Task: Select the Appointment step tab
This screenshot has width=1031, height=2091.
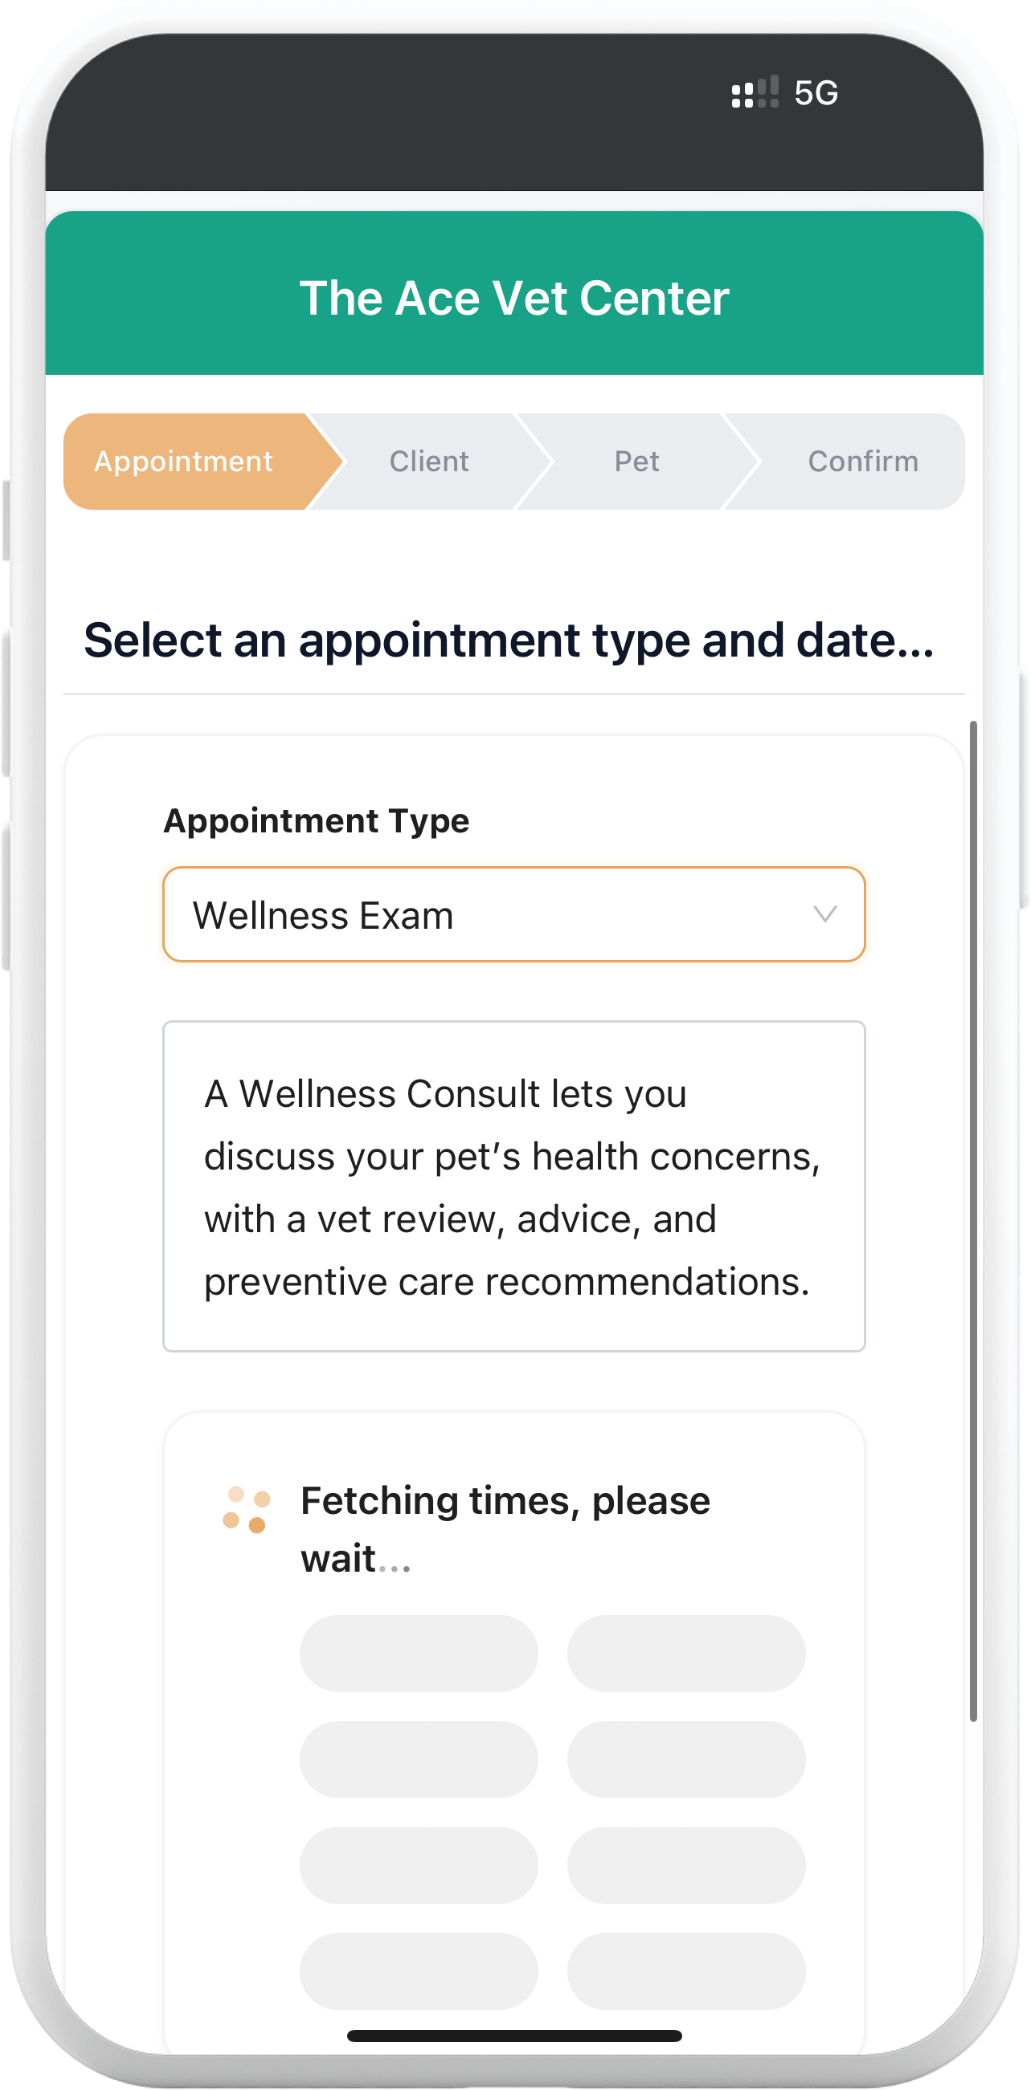Action: coord(186,461)
